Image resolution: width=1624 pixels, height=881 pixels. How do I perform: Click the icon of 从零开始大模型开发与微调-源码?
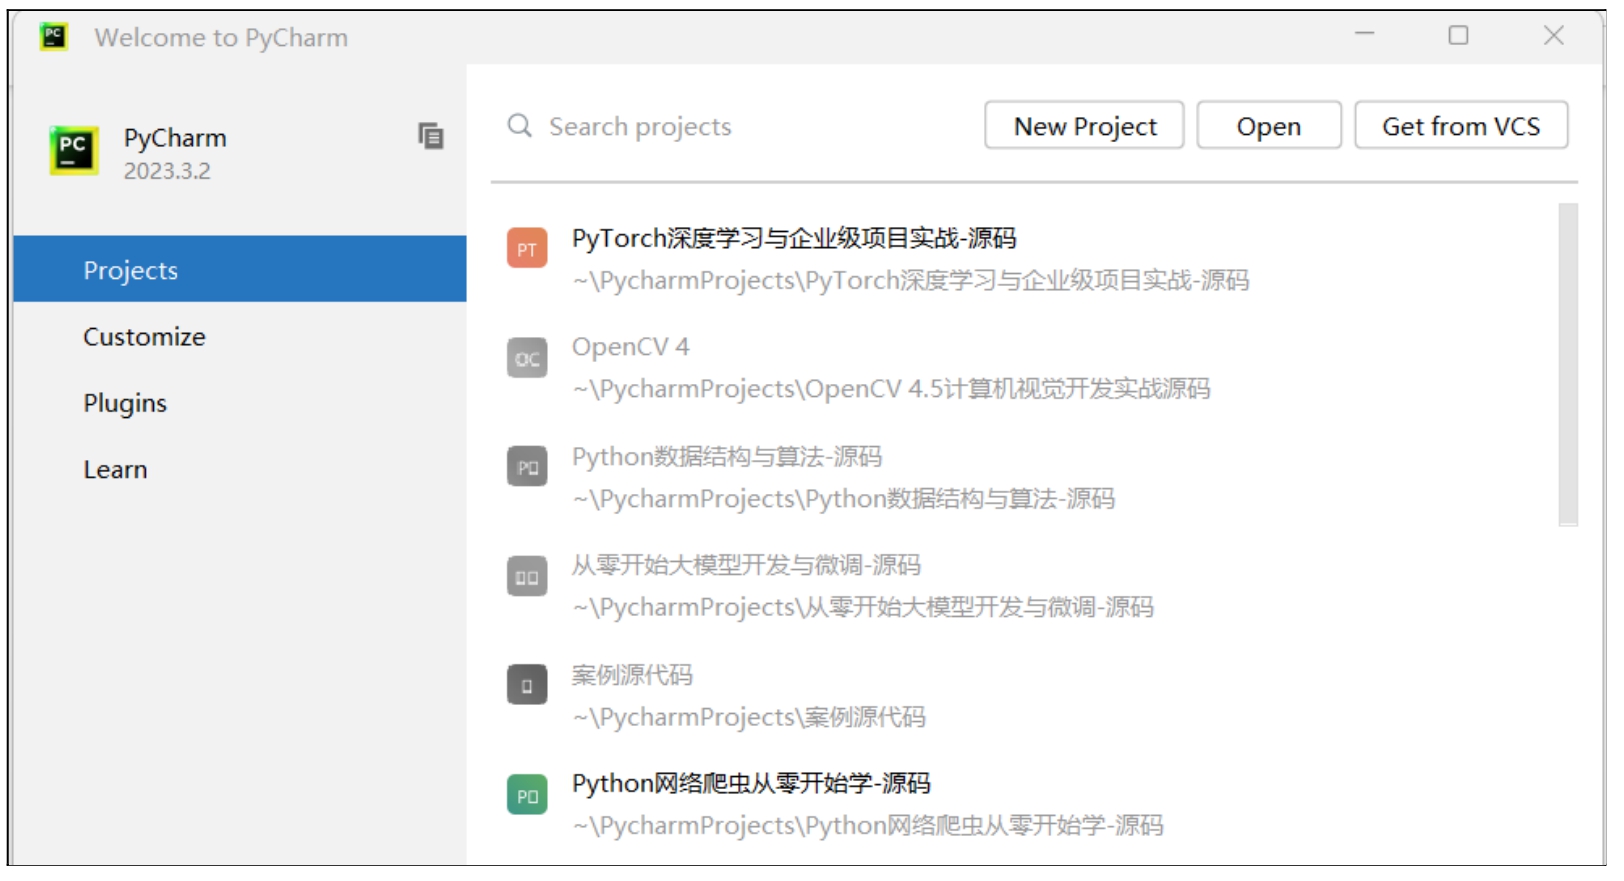coord(527,577)
